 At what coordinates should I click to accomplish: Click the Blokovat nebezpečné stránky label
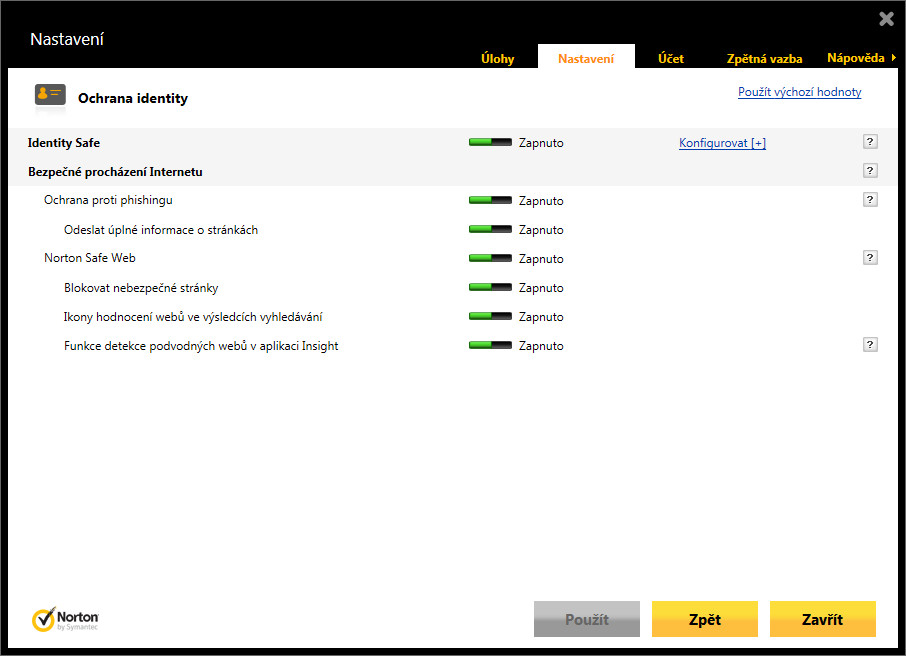[141, 287]
